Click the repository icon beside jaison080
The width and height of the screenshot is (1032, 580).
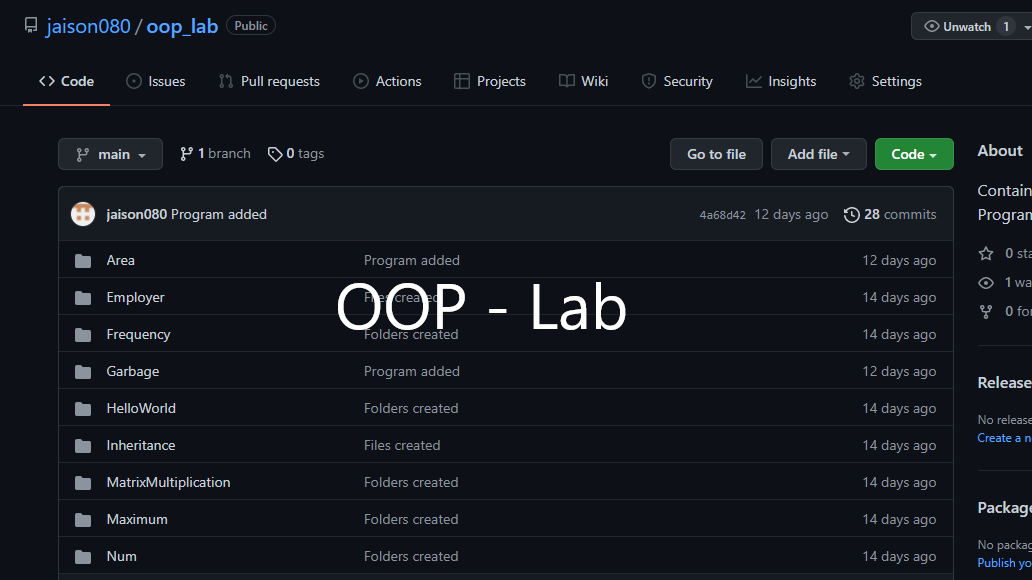point(31,26)
